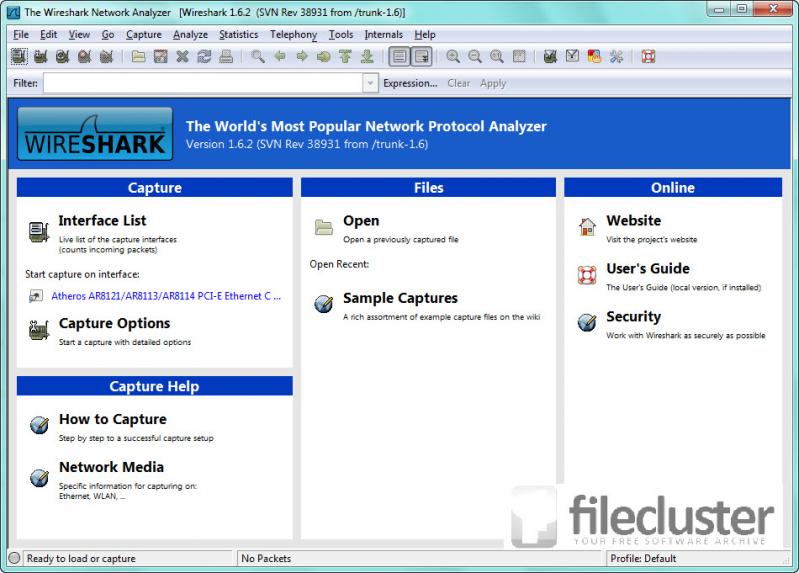This screenshot has height=573, width=799.
Task: Click the expert info circle in status bar
Action: tap(15, 558)
